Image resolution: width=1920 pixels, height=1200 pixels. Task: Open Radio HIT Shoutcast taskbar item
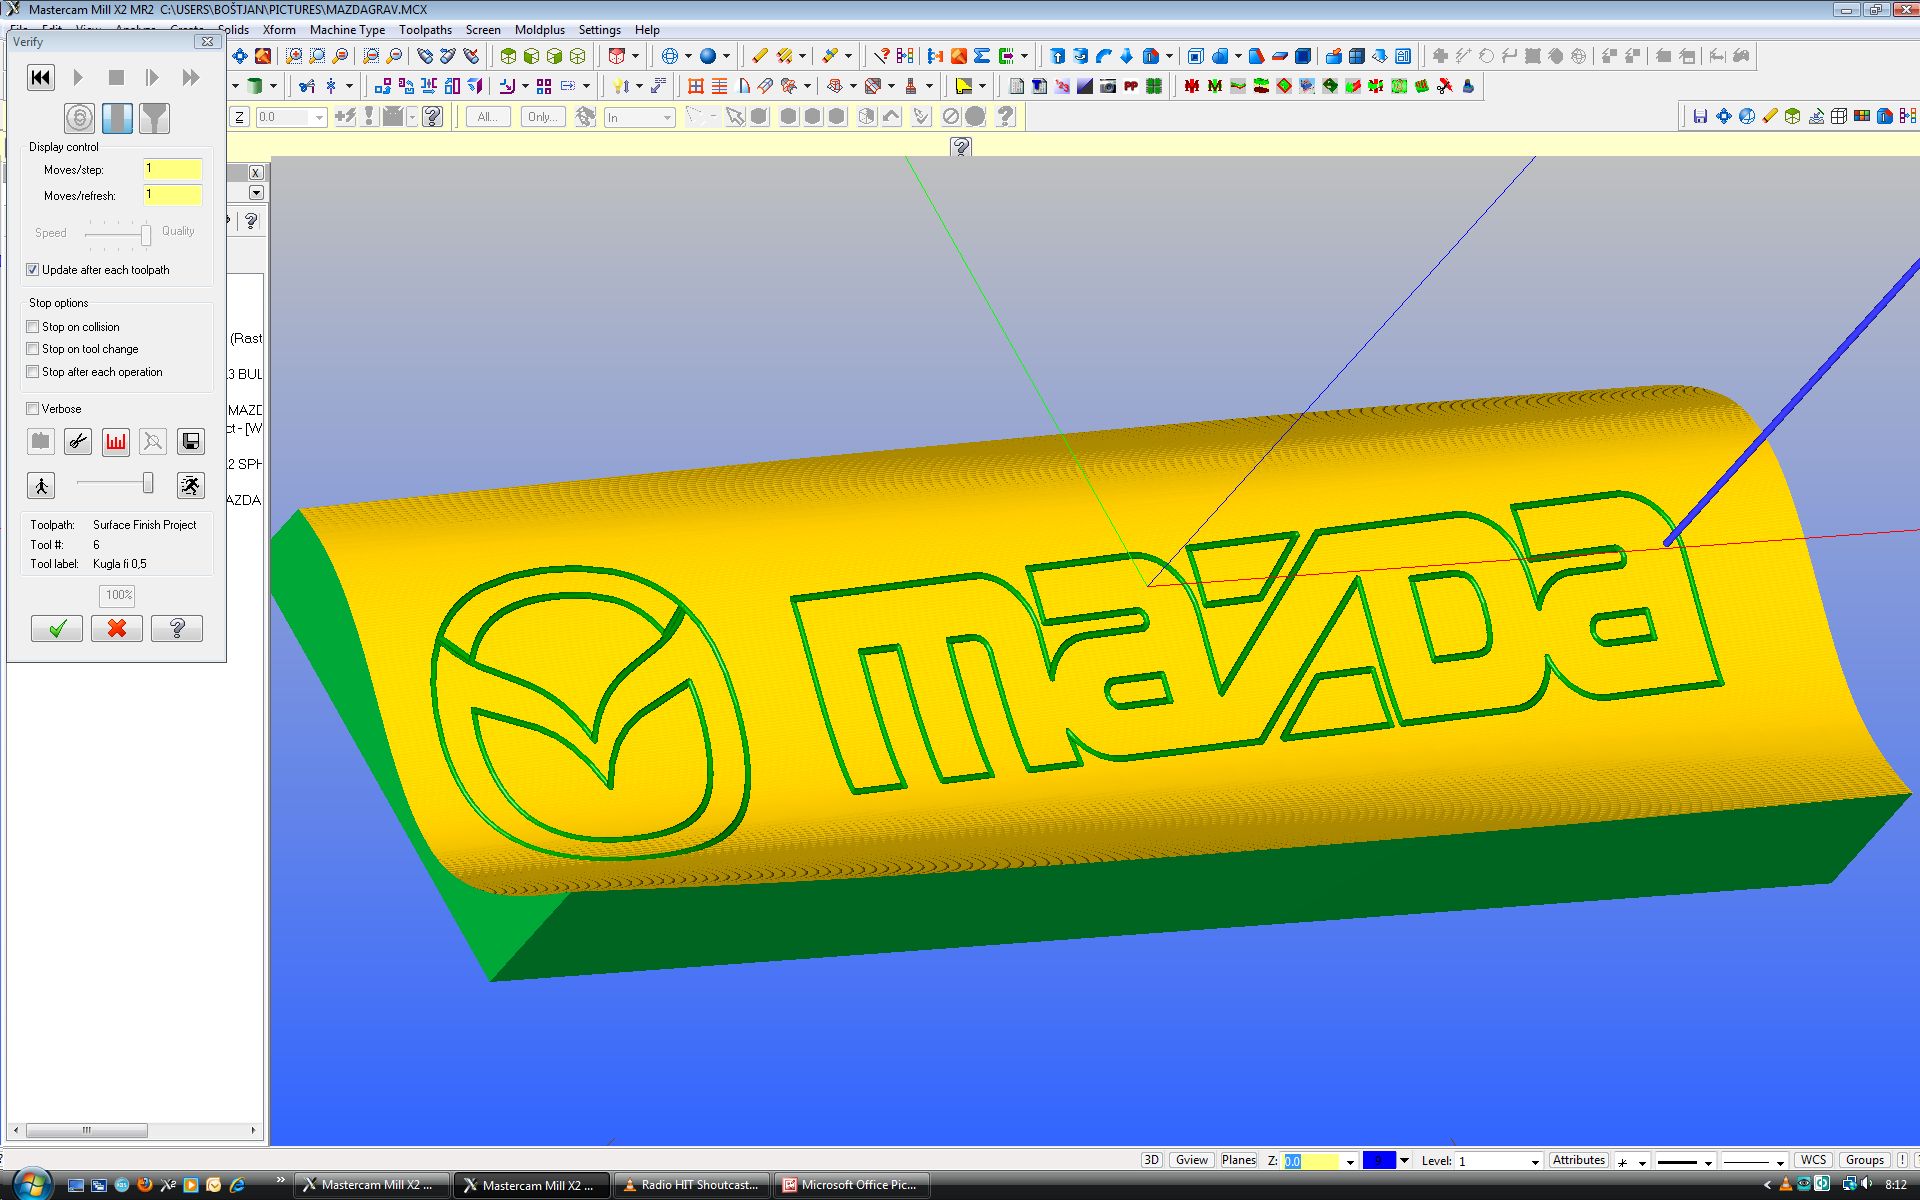pyautogui.click(x=691, y=1185)
